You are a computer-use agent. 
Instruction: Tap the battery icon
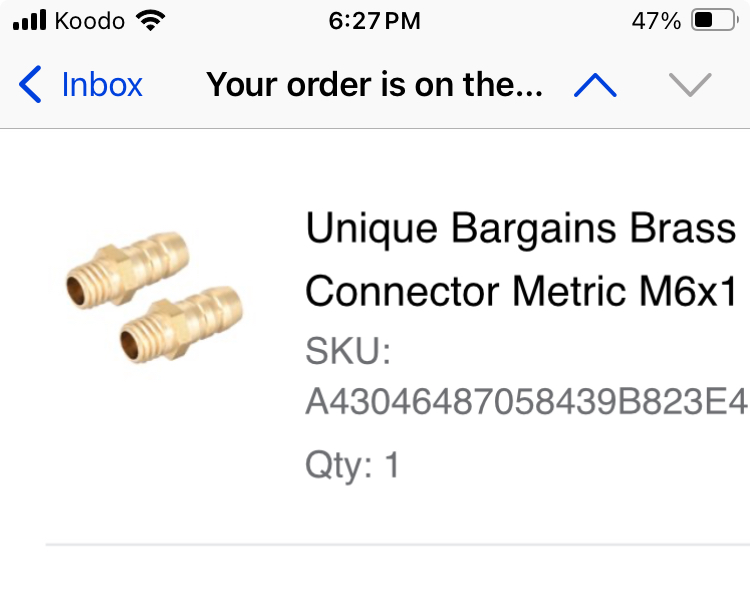click(x=714, y=21)
